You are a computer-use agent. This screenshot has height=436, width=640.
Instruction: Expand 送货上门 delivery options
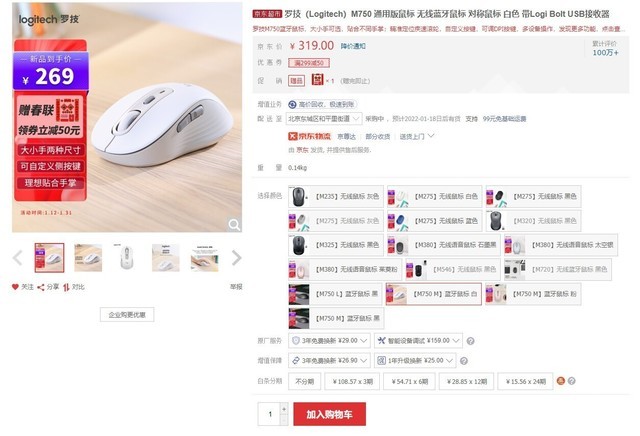pos(417,136)
